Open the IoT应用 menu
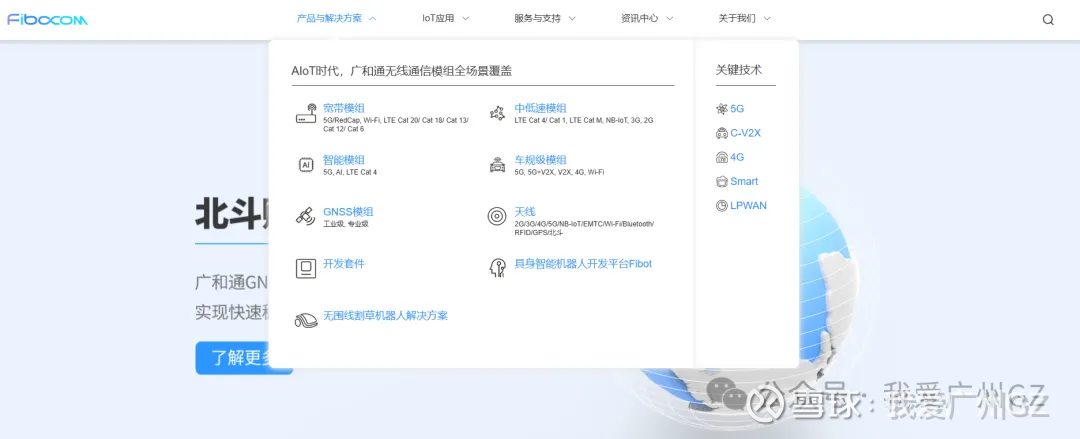This screenshot has width=1080, height=439. coord(438,19)
